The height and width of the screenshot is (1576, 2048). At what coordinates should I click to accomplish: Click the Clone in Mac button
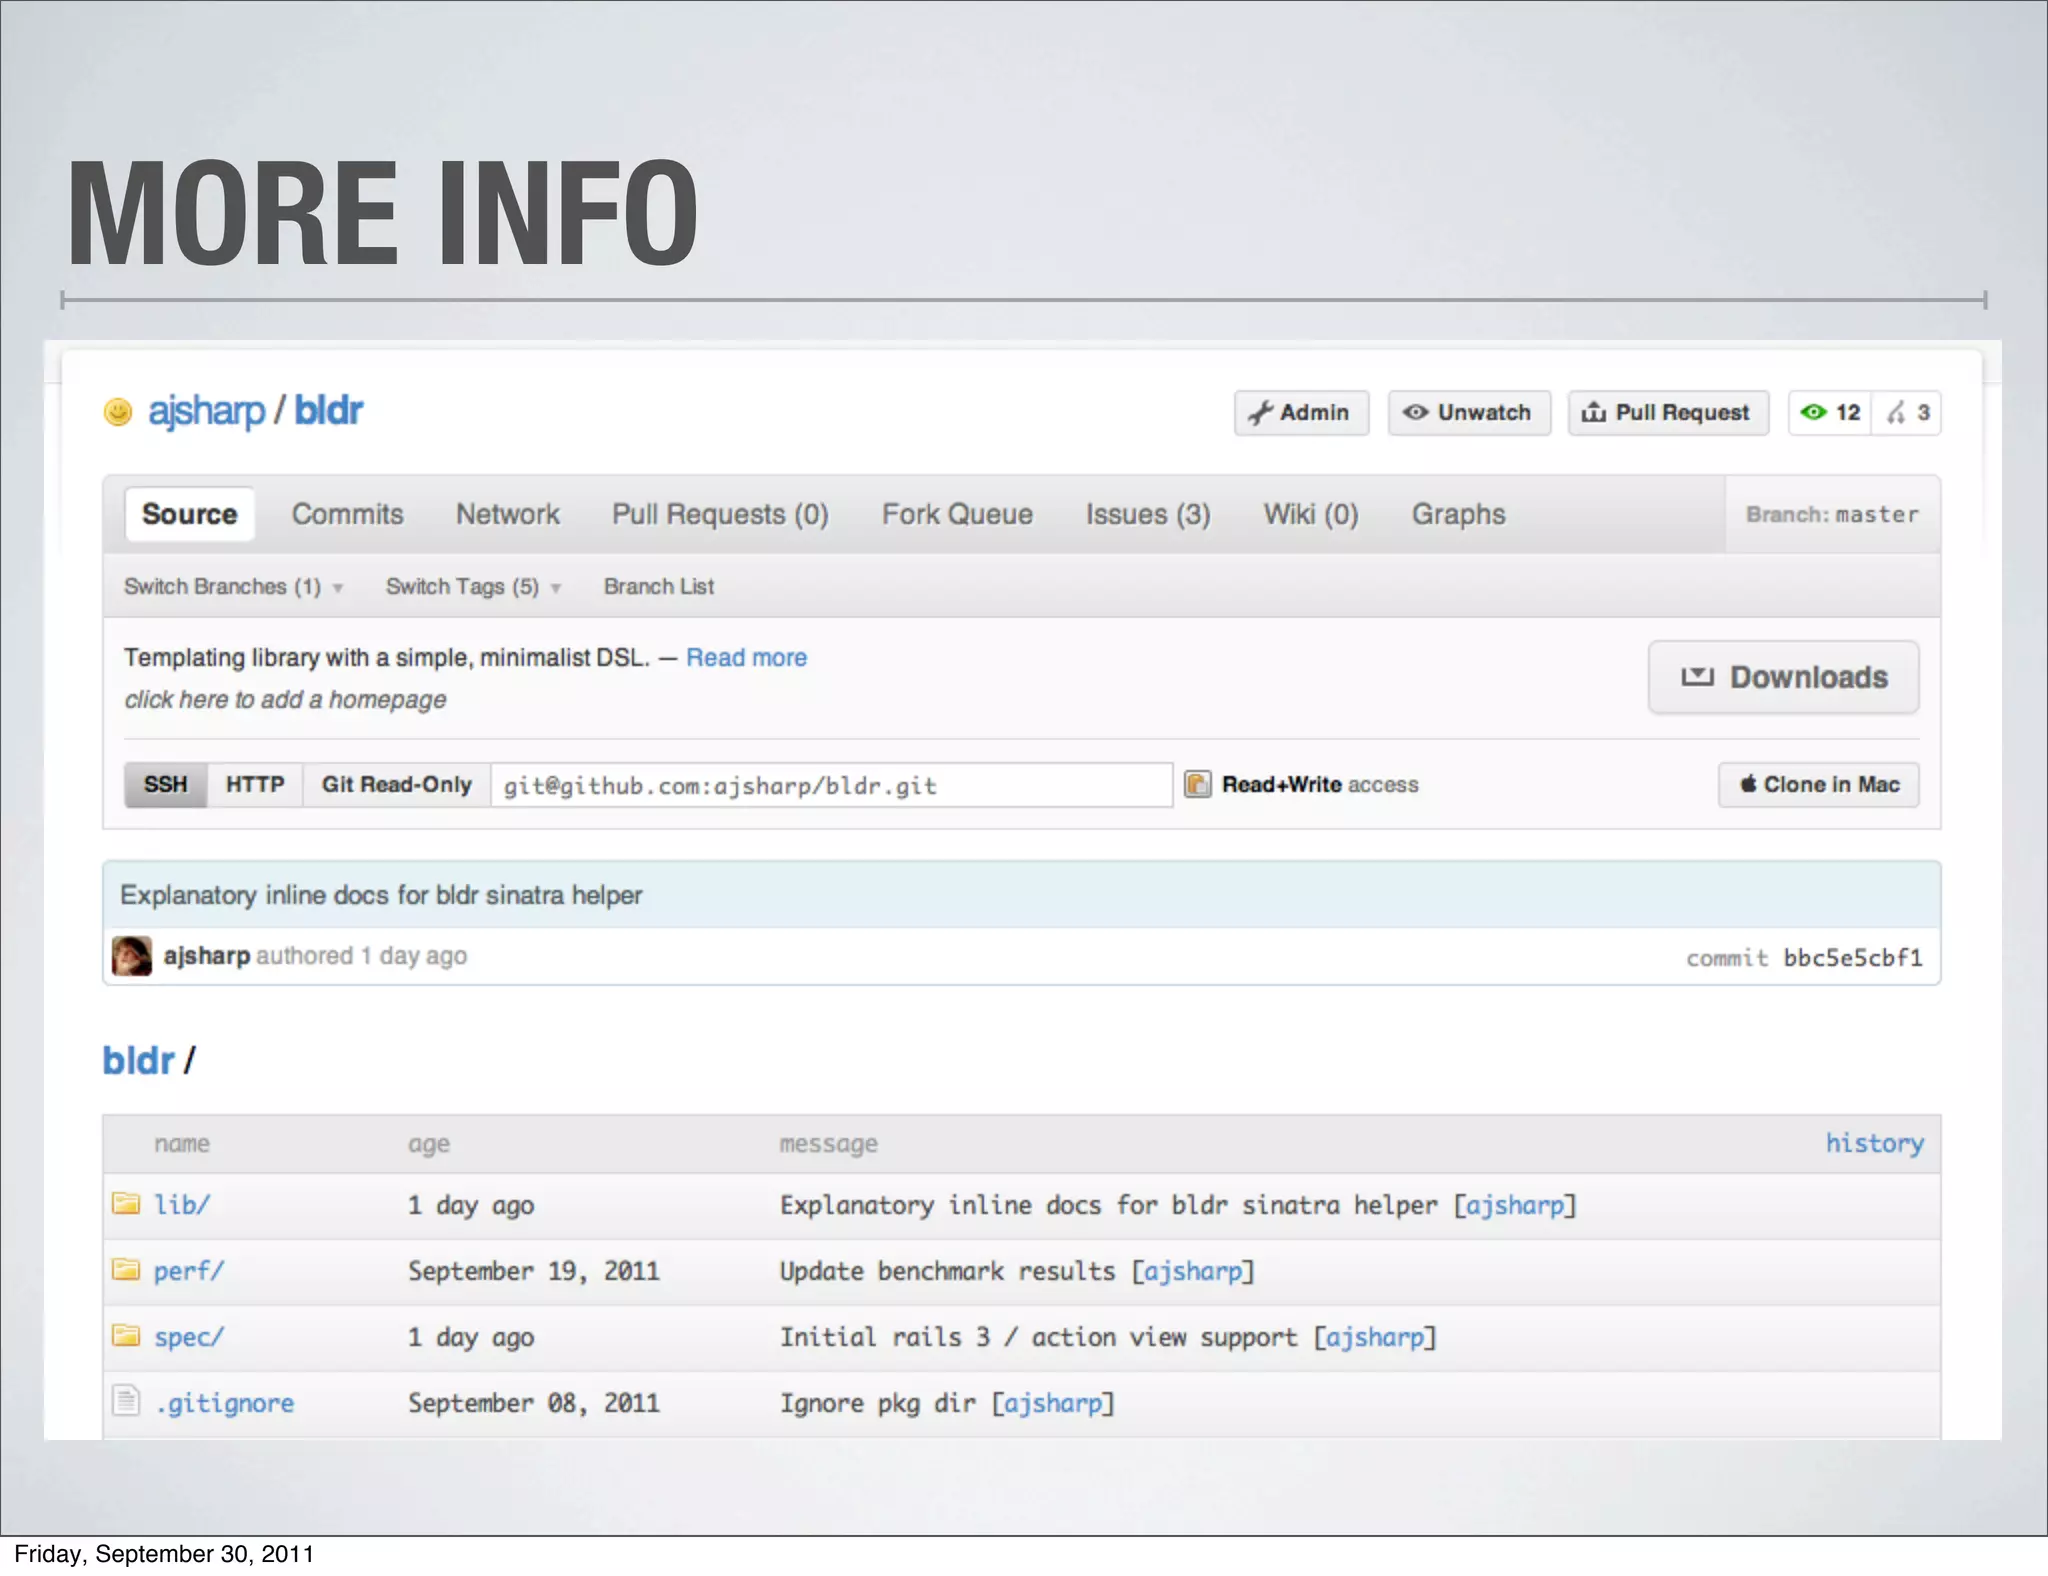click(x=1818, y=784)
